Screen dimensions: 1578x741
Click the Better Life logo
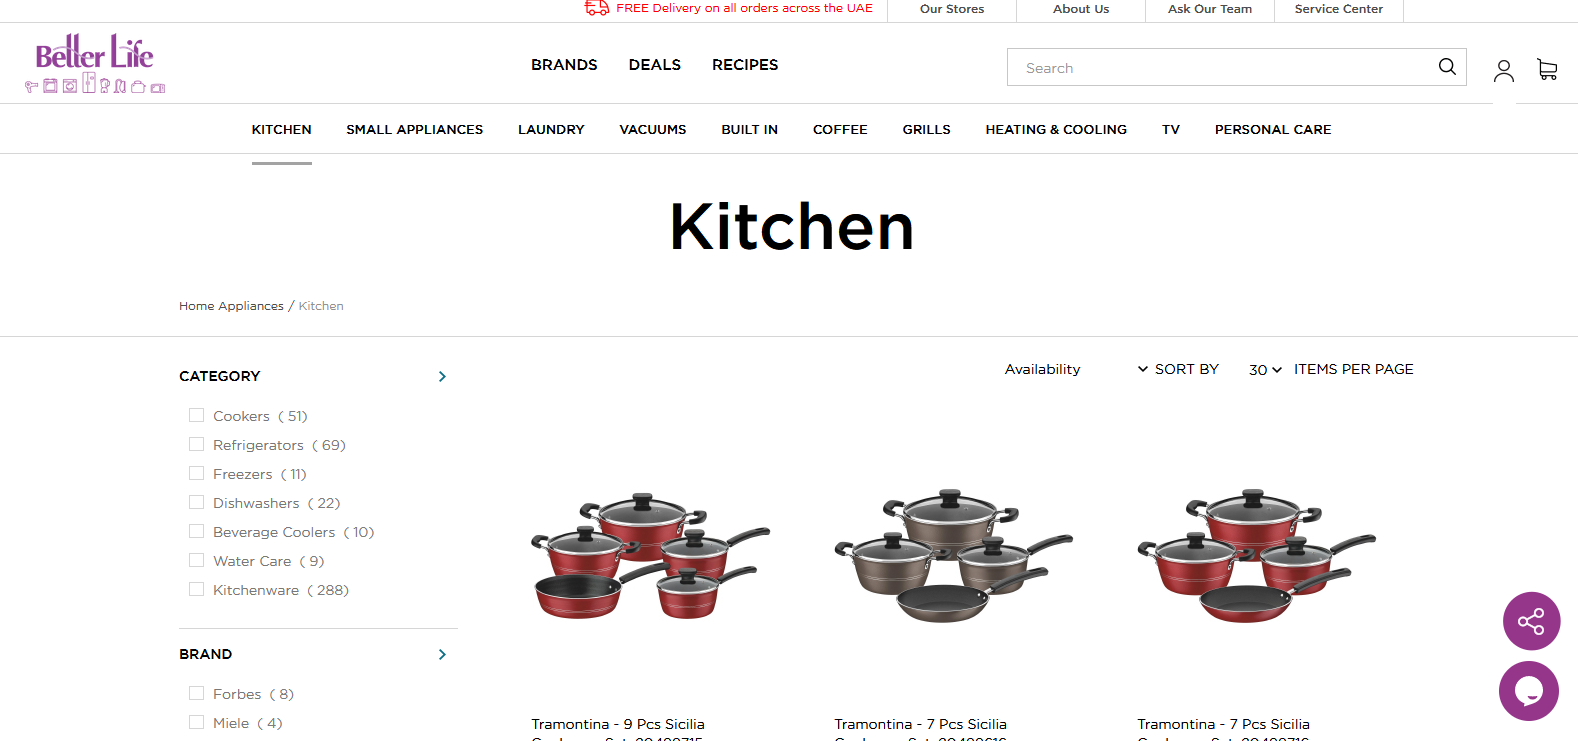(x=95, y=63)
